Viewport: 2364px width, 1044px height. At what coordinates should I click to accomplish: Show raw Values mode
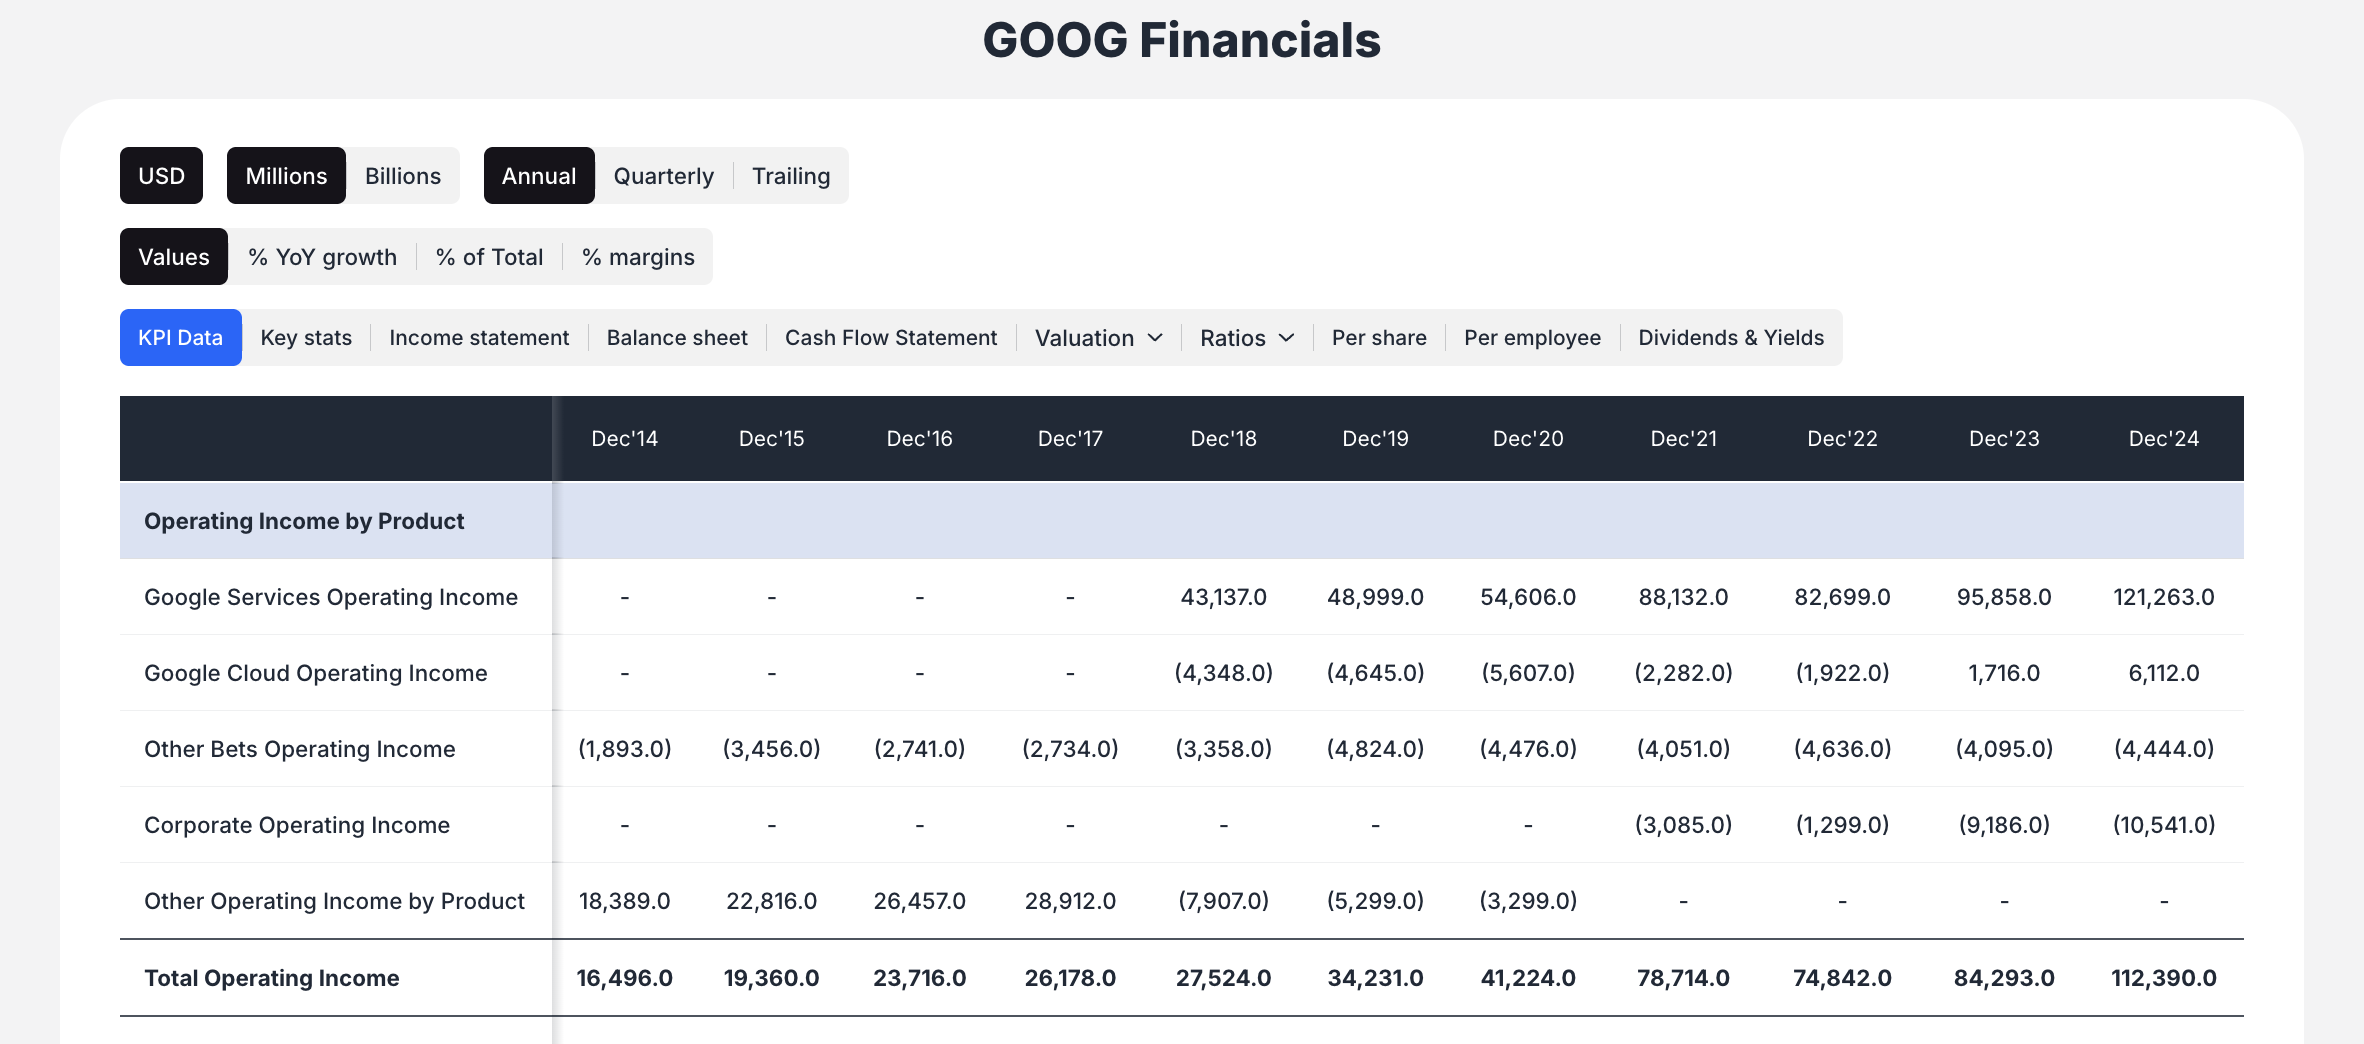[x=173, y=256]
